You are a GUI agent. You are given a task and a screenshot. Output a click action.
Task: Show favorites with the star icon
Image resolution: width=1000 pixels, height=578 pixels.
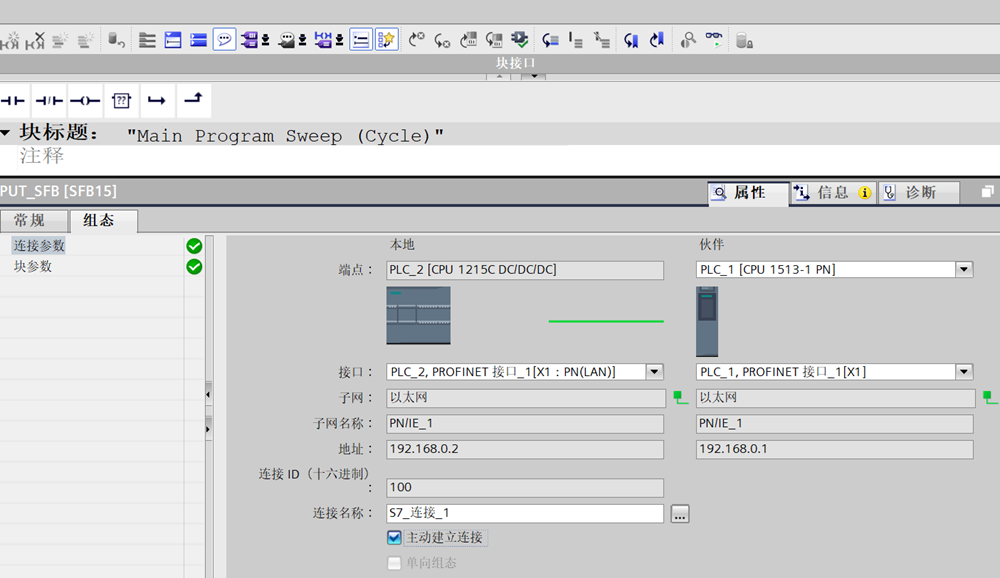387,40
